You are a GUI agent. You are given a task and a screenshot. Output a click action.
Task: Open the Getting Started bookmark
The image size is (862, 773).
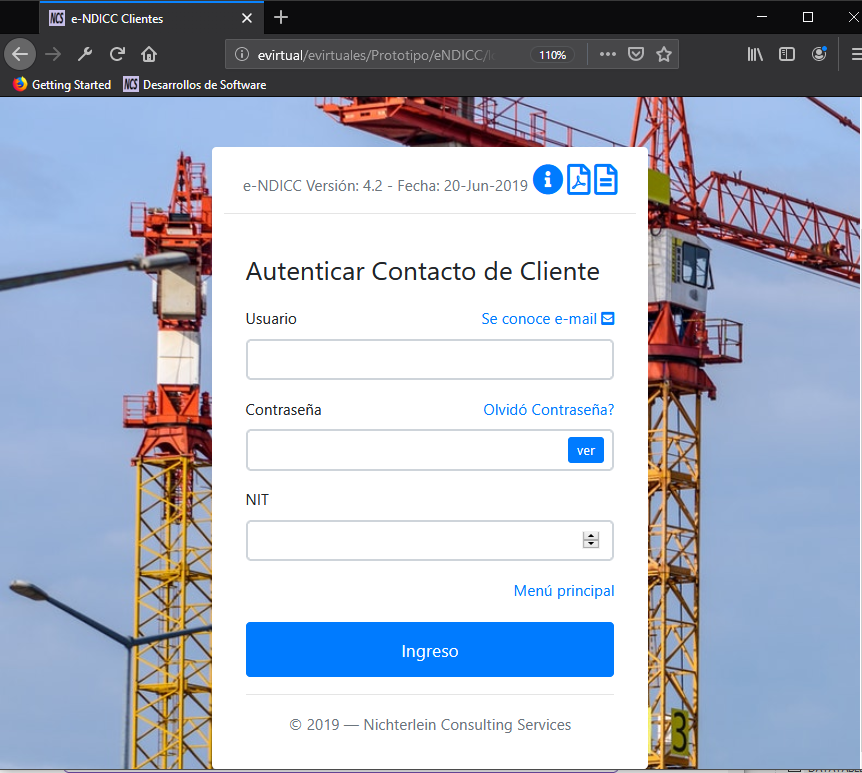[x=62, y=85]
